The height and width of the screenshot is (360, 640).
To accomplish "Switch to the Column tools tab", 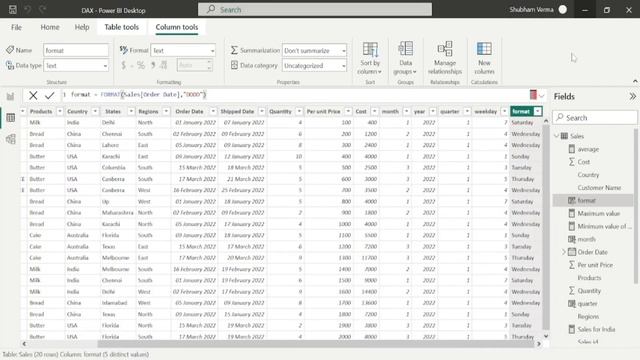I will coord(177,27).
